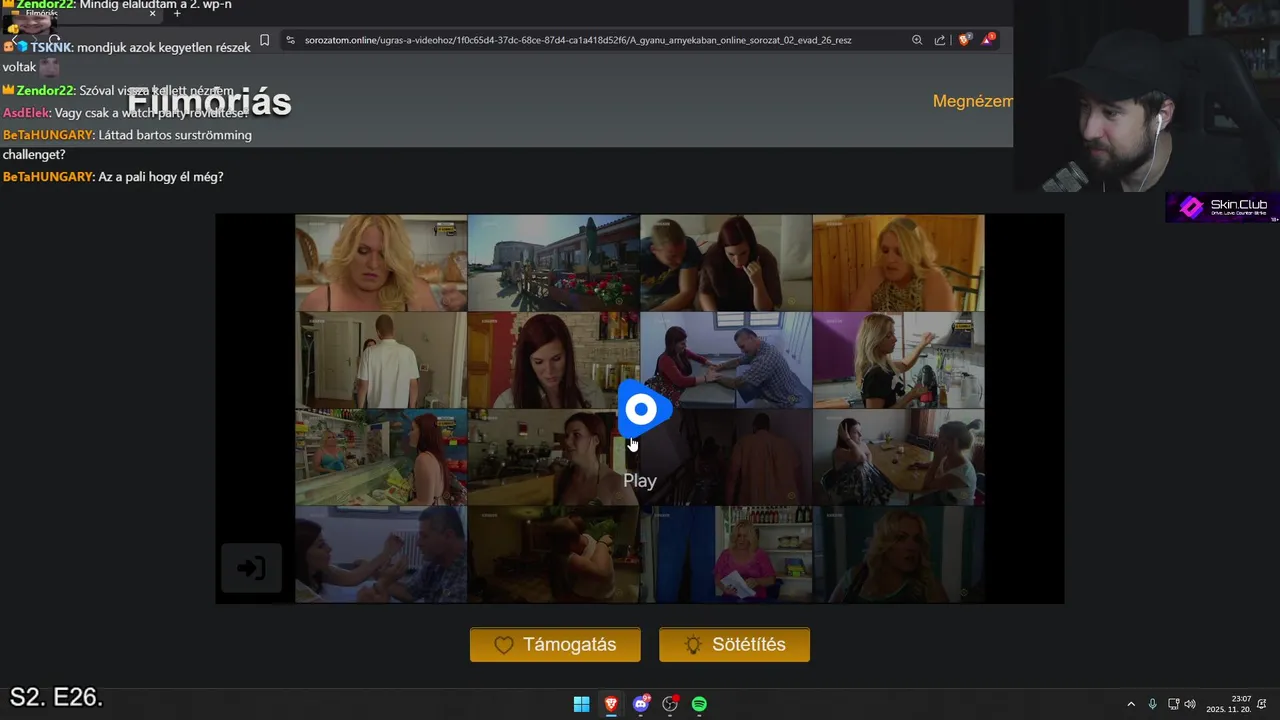Image resolution: width=1280 pixels, height=720 pixels.
Task: Open the Windows Start menu
Action: (x=581, y=704)
